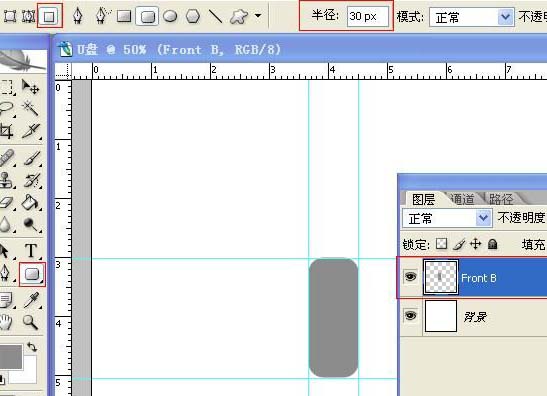Pick the Ellipse shape tool
Viewport: 547px width, 396px height.
tap(170, 16)
